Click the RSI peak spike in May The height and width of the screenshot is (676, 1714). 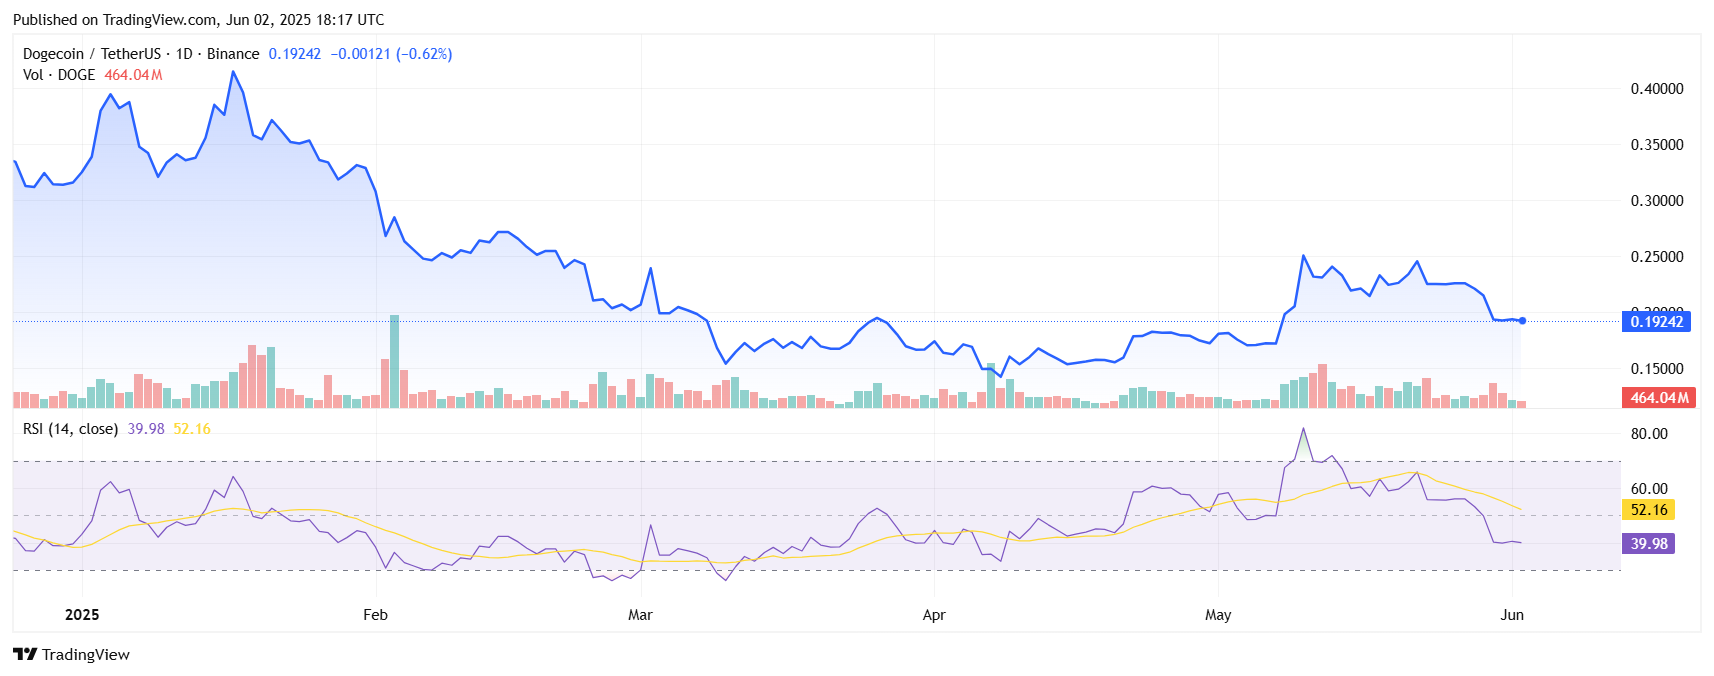tap(1303, 430)
